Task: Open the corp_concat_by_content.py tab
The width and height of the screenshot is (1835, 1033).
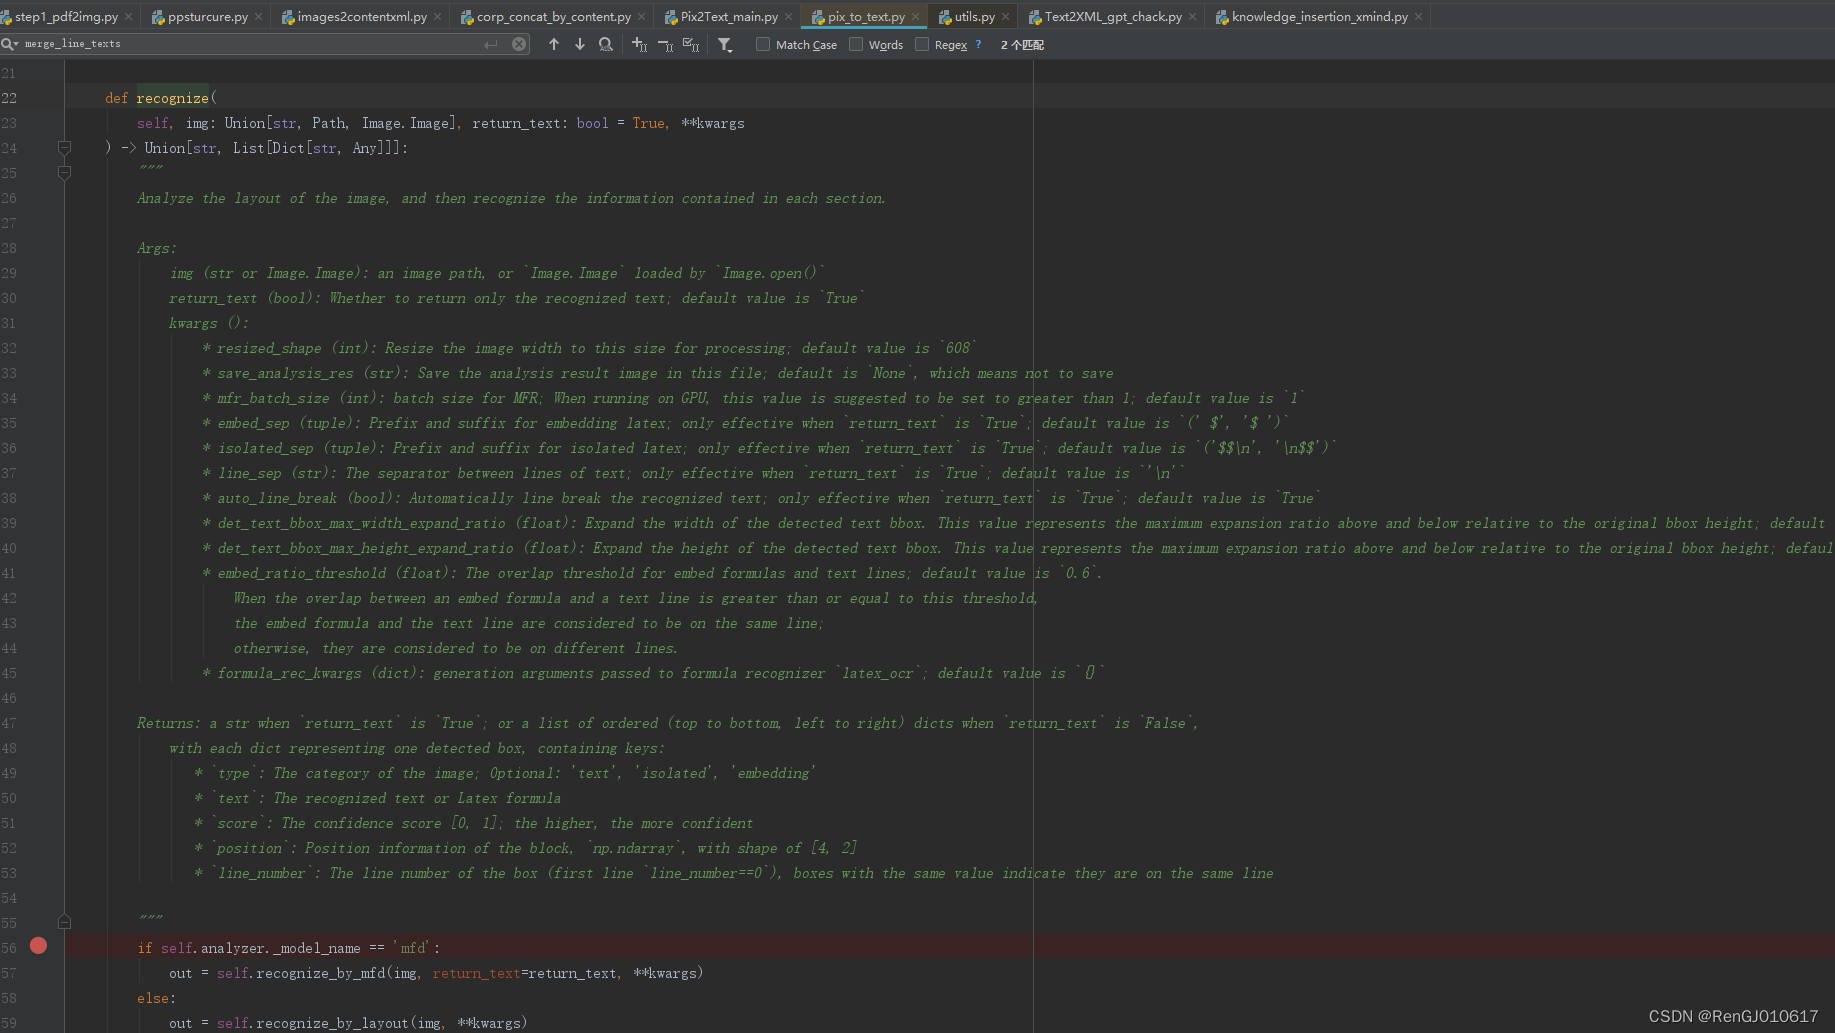Action: (x=554, y=17)
